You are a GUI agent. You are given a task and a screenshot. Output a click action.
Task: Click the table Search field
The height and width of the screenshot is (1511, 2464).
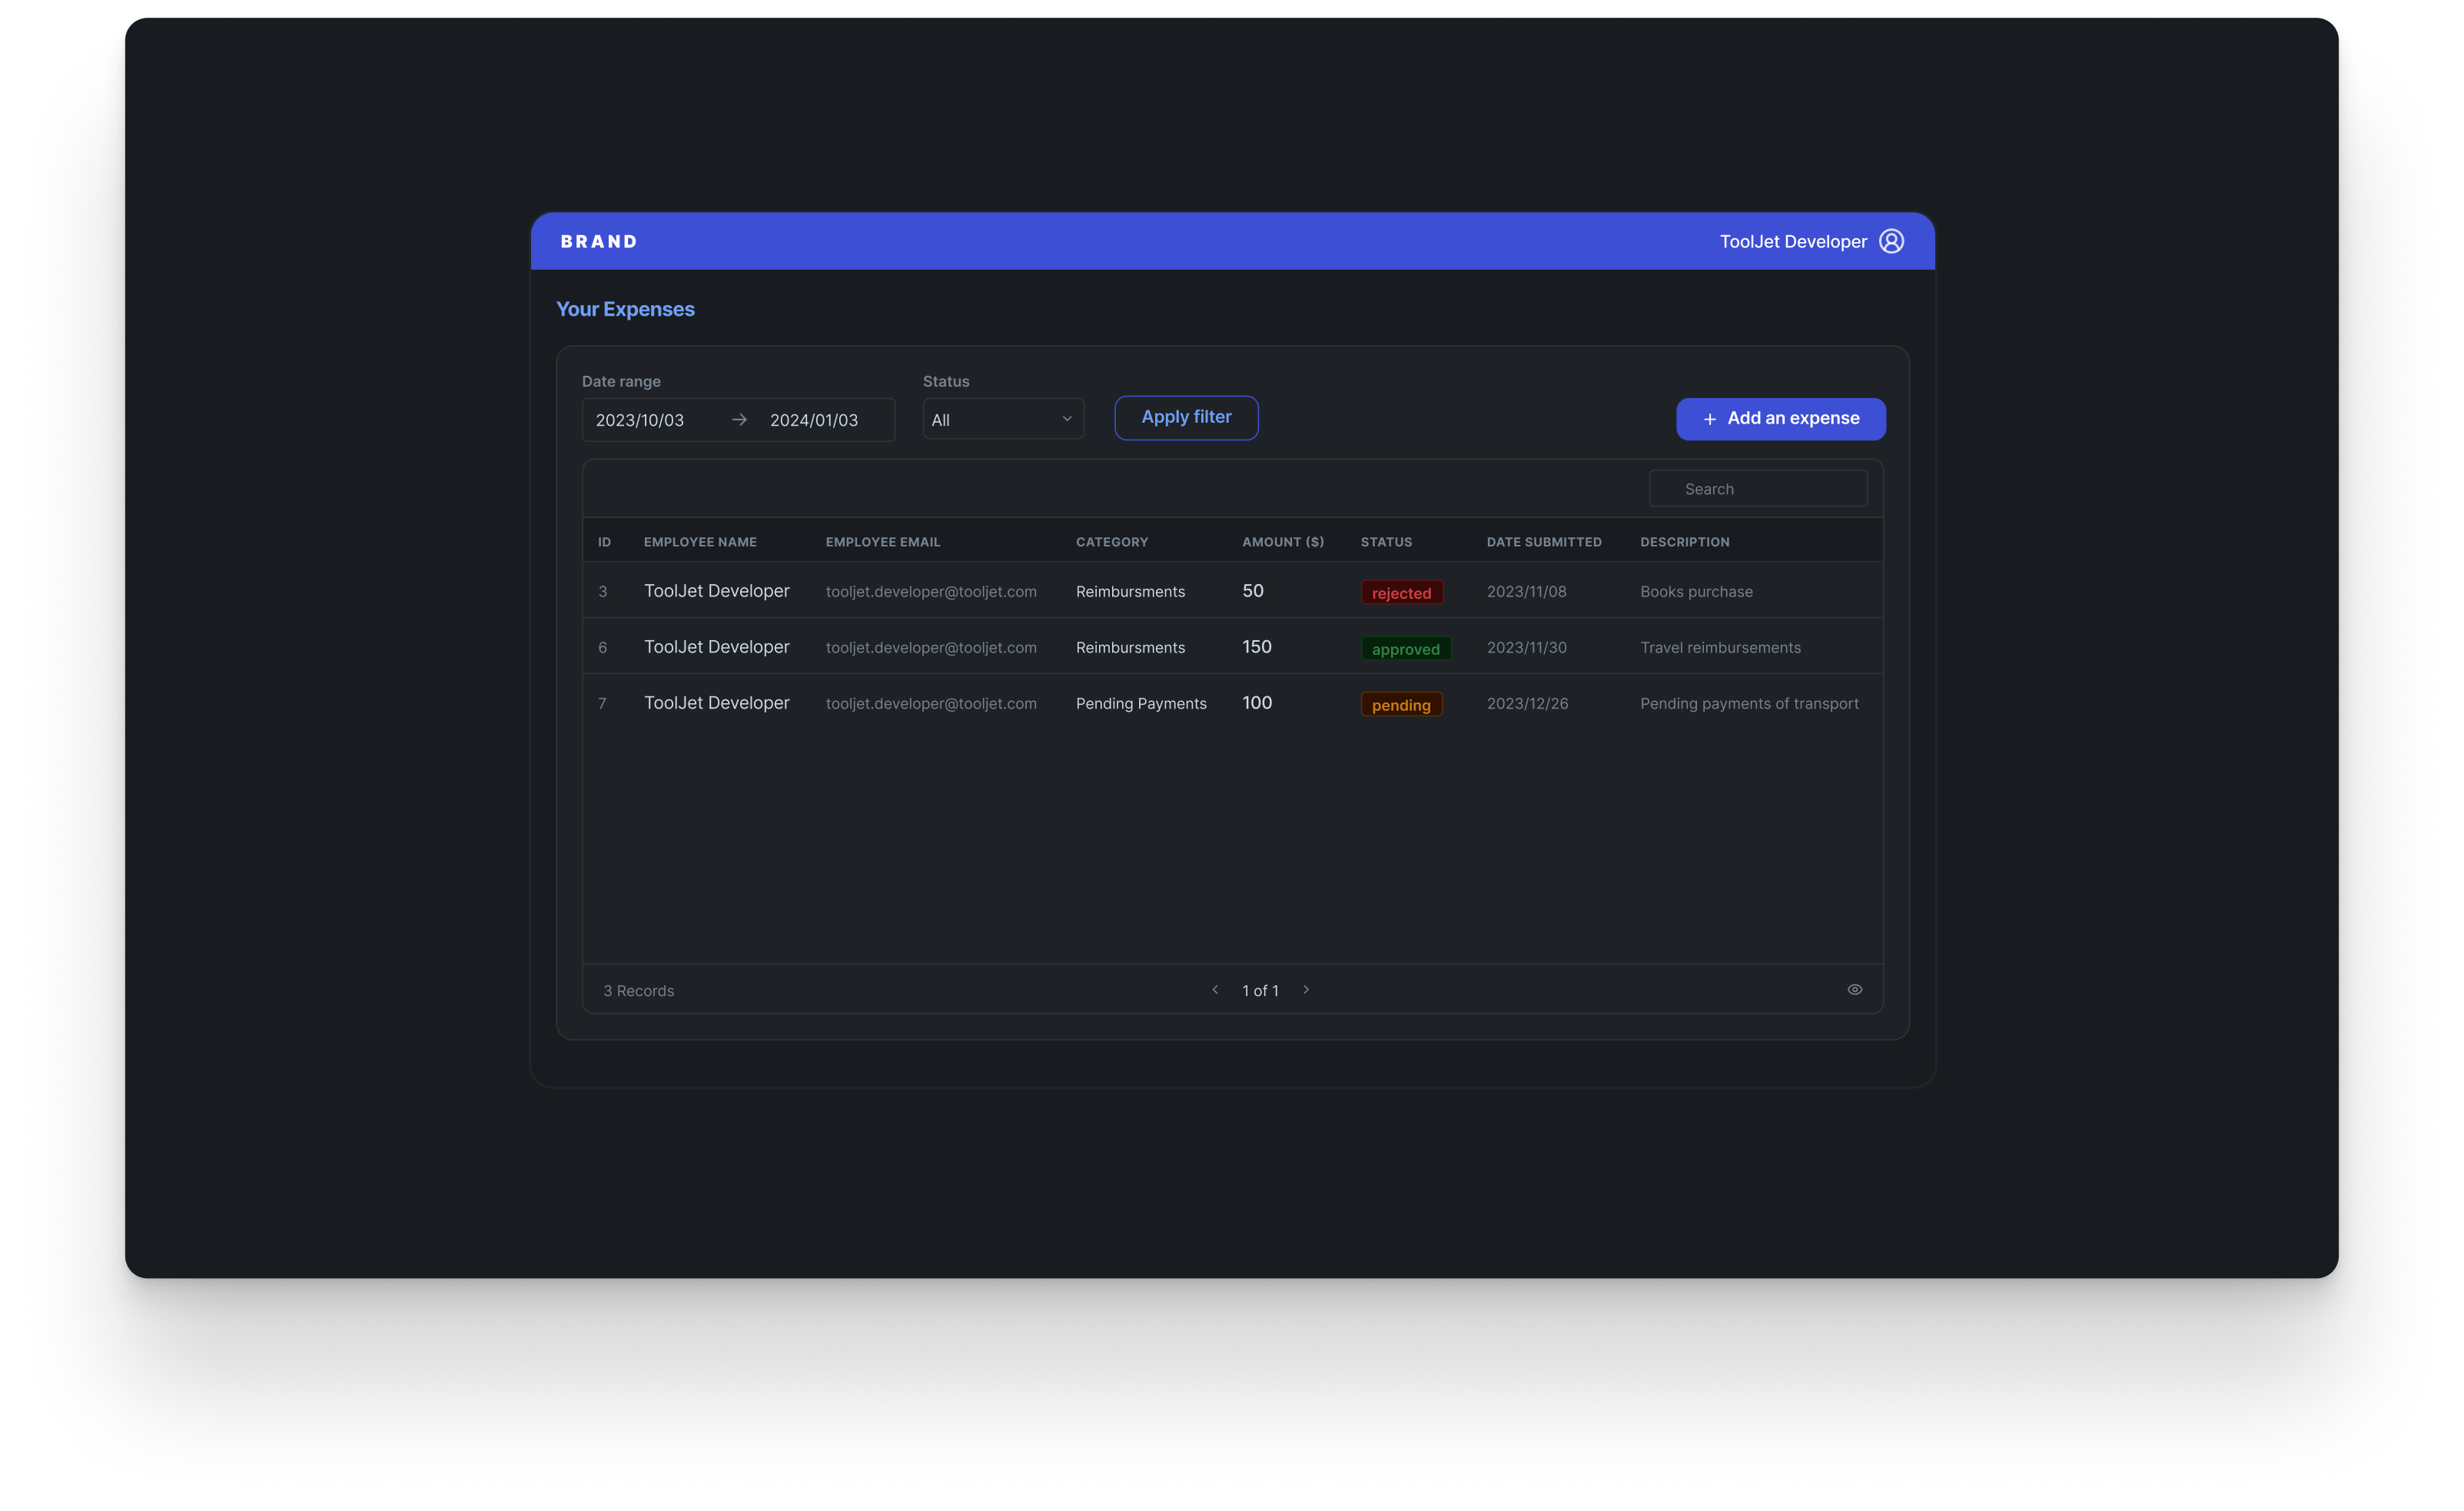coord(1758,489)
